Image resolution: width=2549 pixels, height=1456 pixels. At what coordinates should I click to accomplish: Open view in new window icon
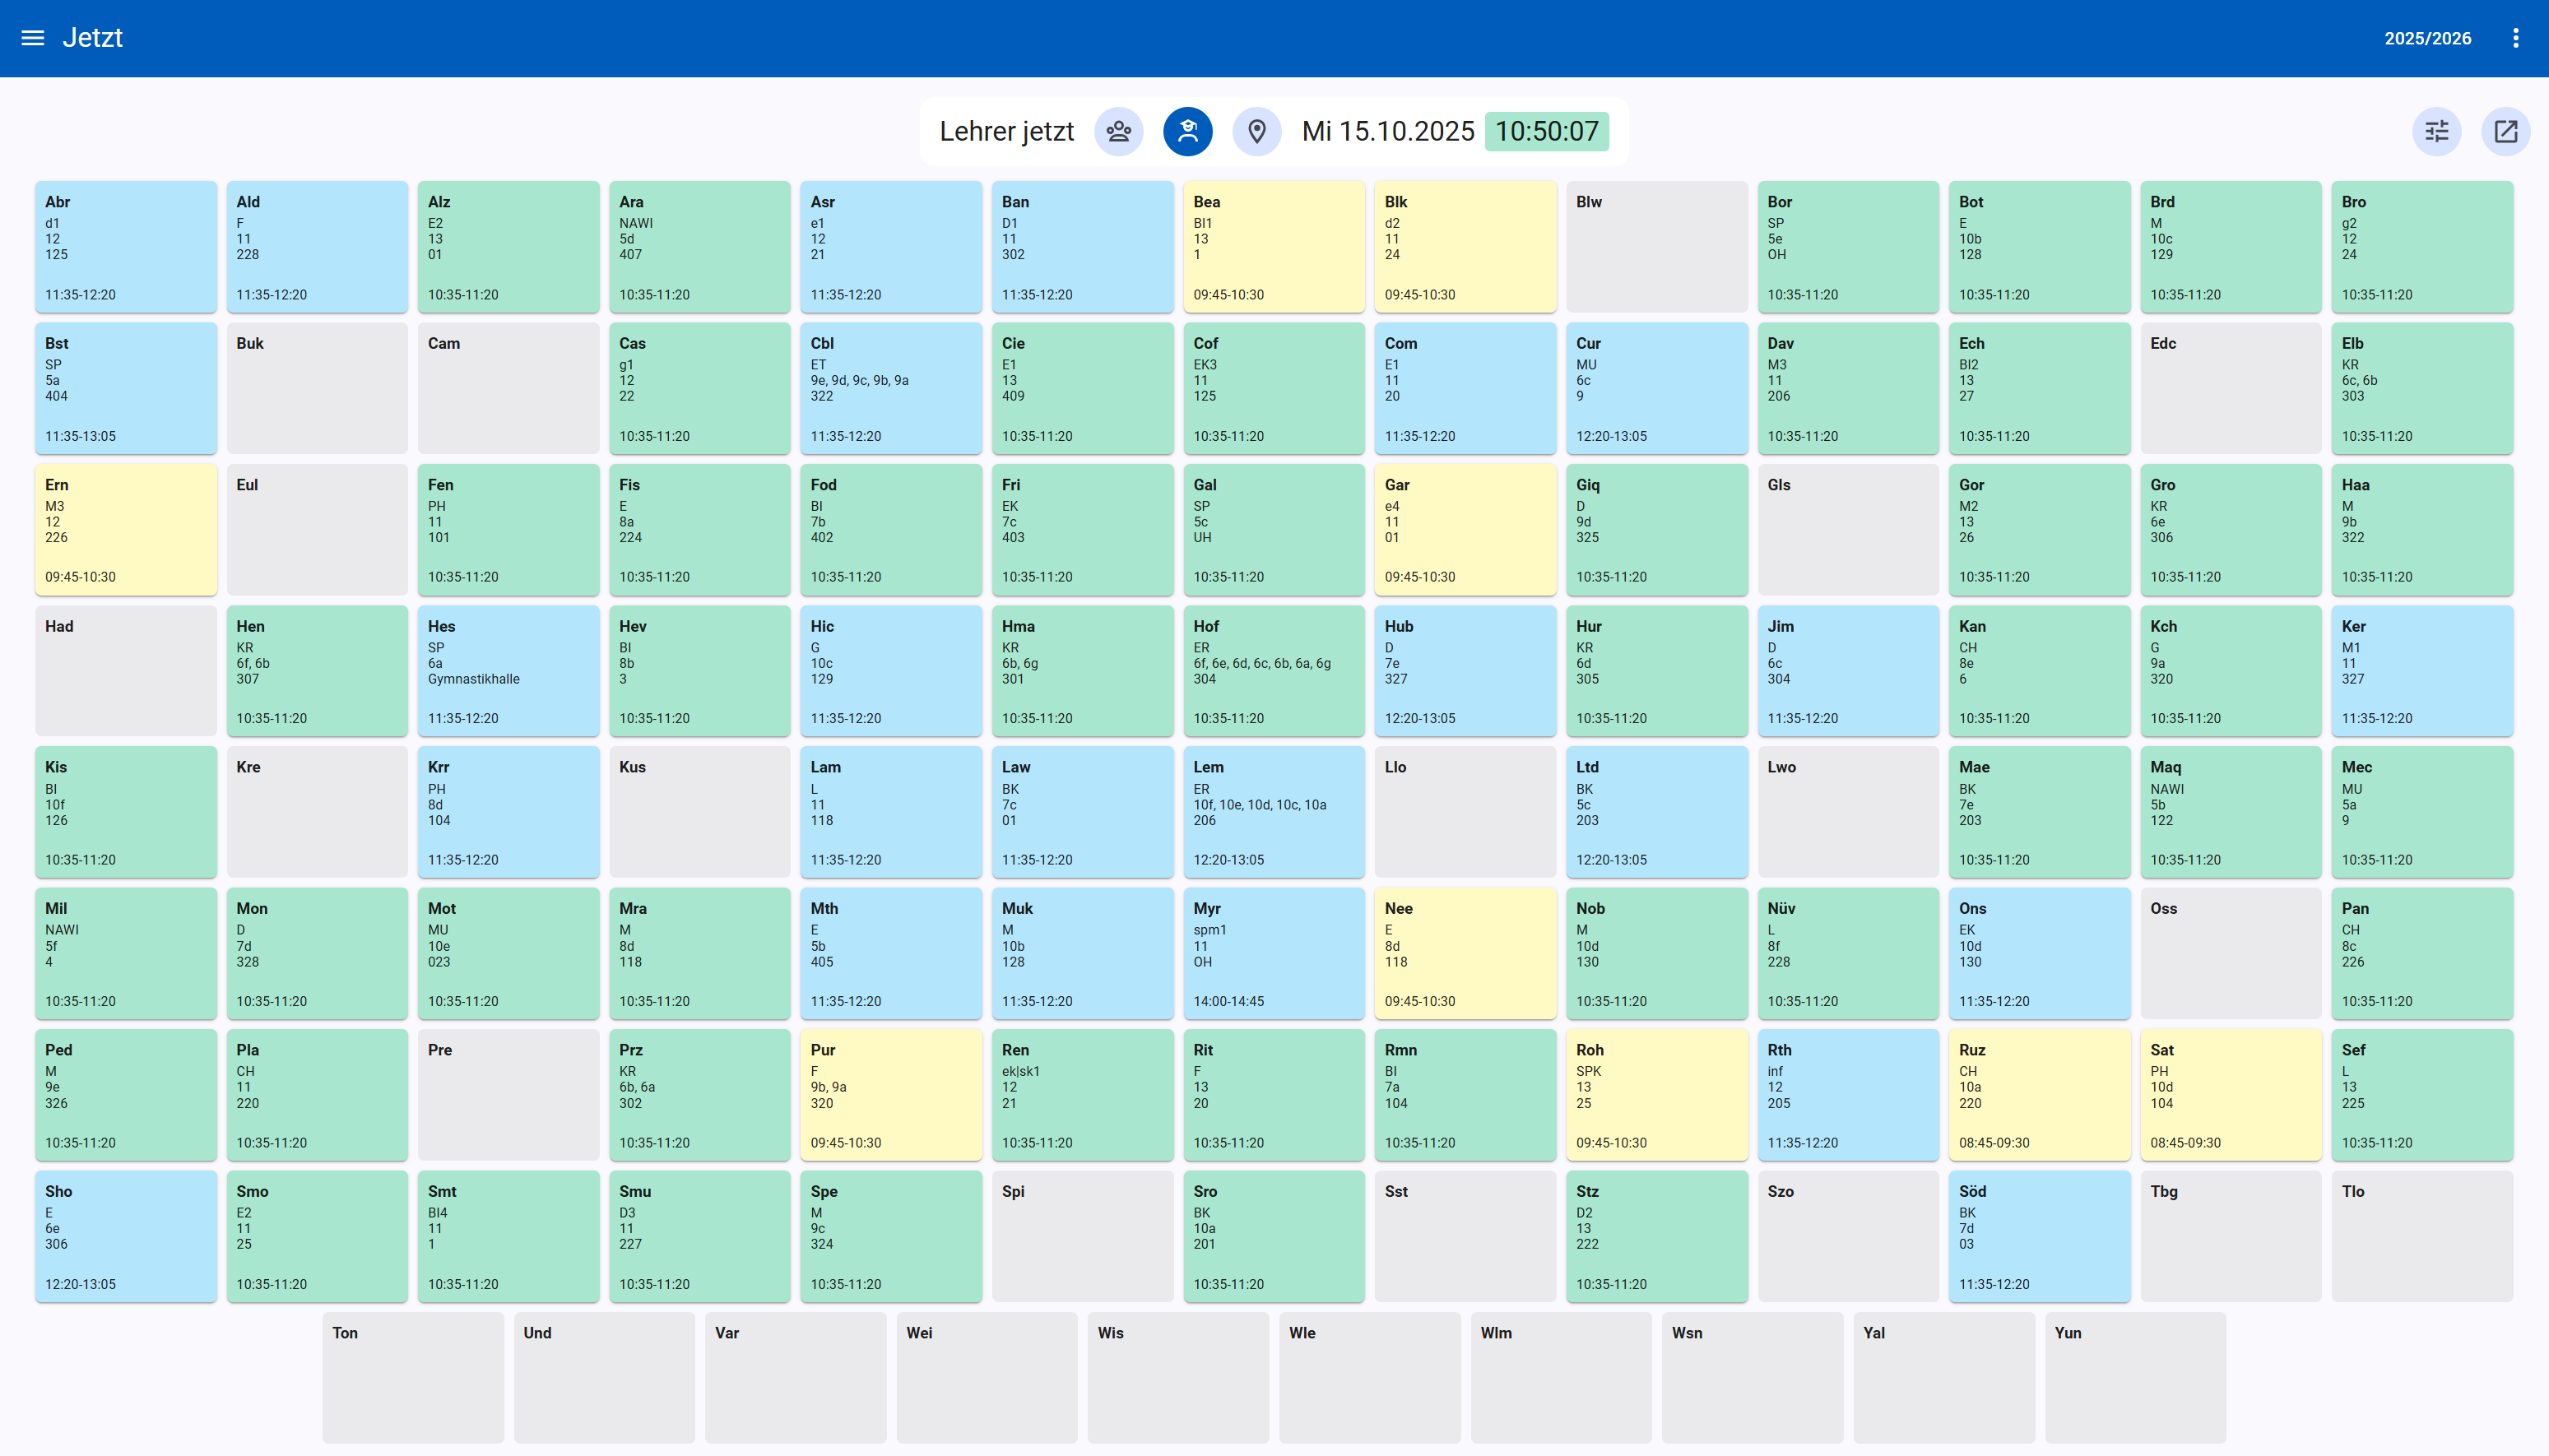tap(2505, 131)
